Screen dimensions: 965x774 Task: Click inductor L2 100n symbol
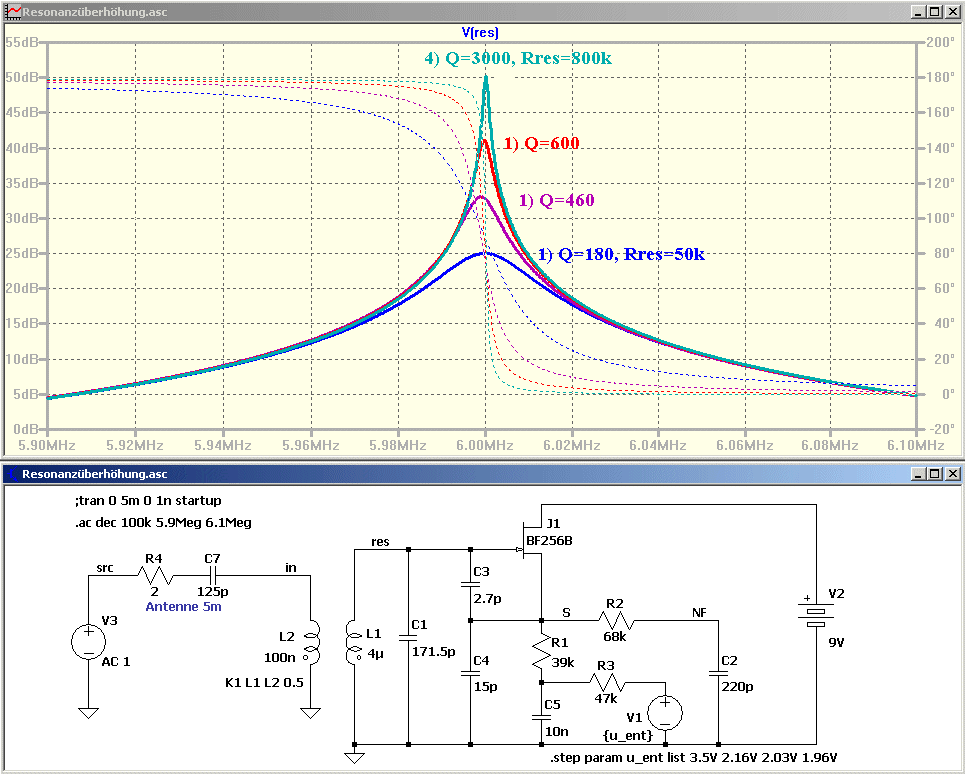pos(311,642)
